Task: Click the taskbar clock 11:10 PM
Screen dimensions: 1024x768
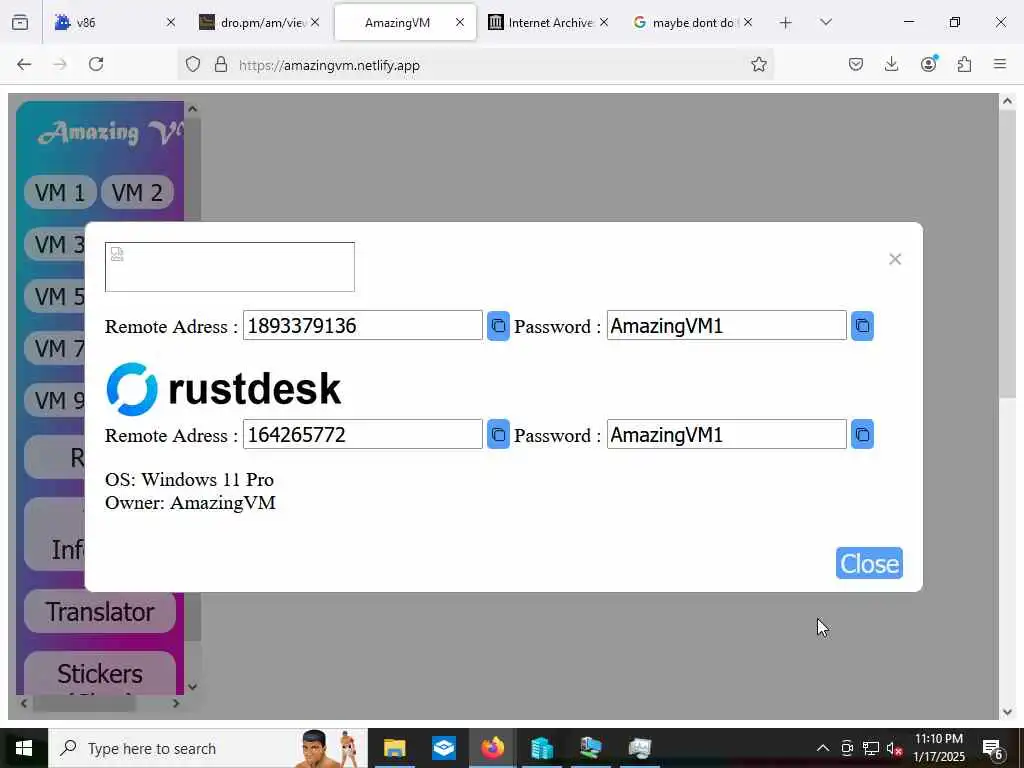Action: pyautogui.click(x=938, y=748)
